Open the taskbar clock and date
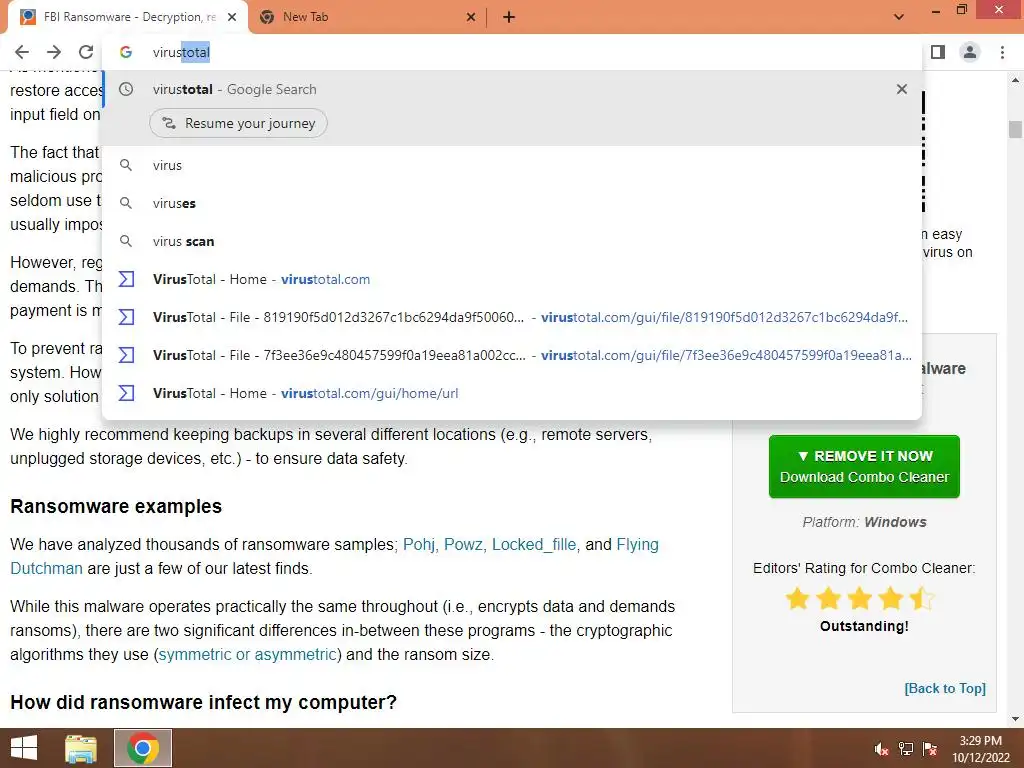 click(x=980, y=749)
